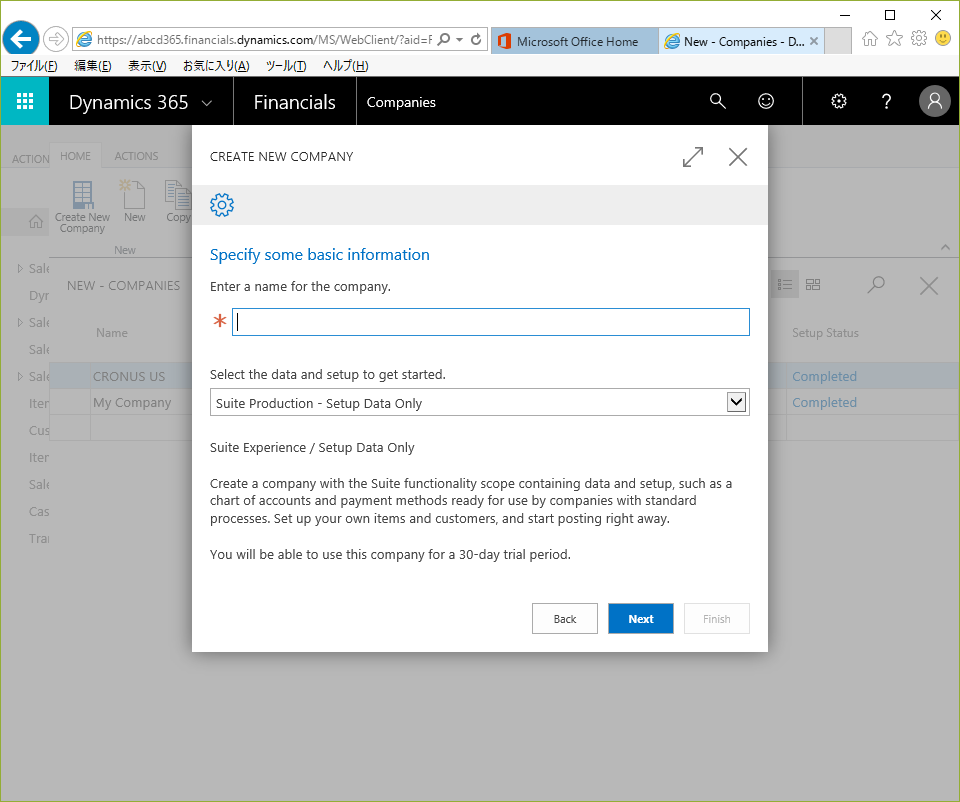Open the ツール(T) menu
This screenshot has height=802, width=960.
286,66
